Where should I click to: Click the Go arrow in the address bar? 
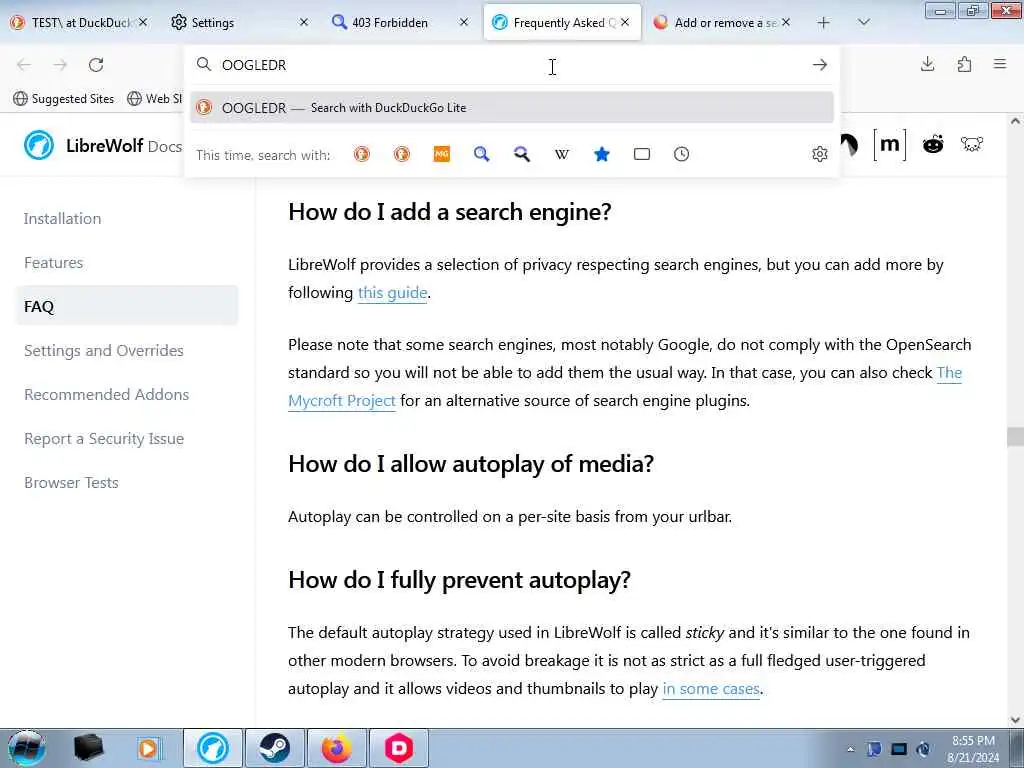click(x=820, y=65)
